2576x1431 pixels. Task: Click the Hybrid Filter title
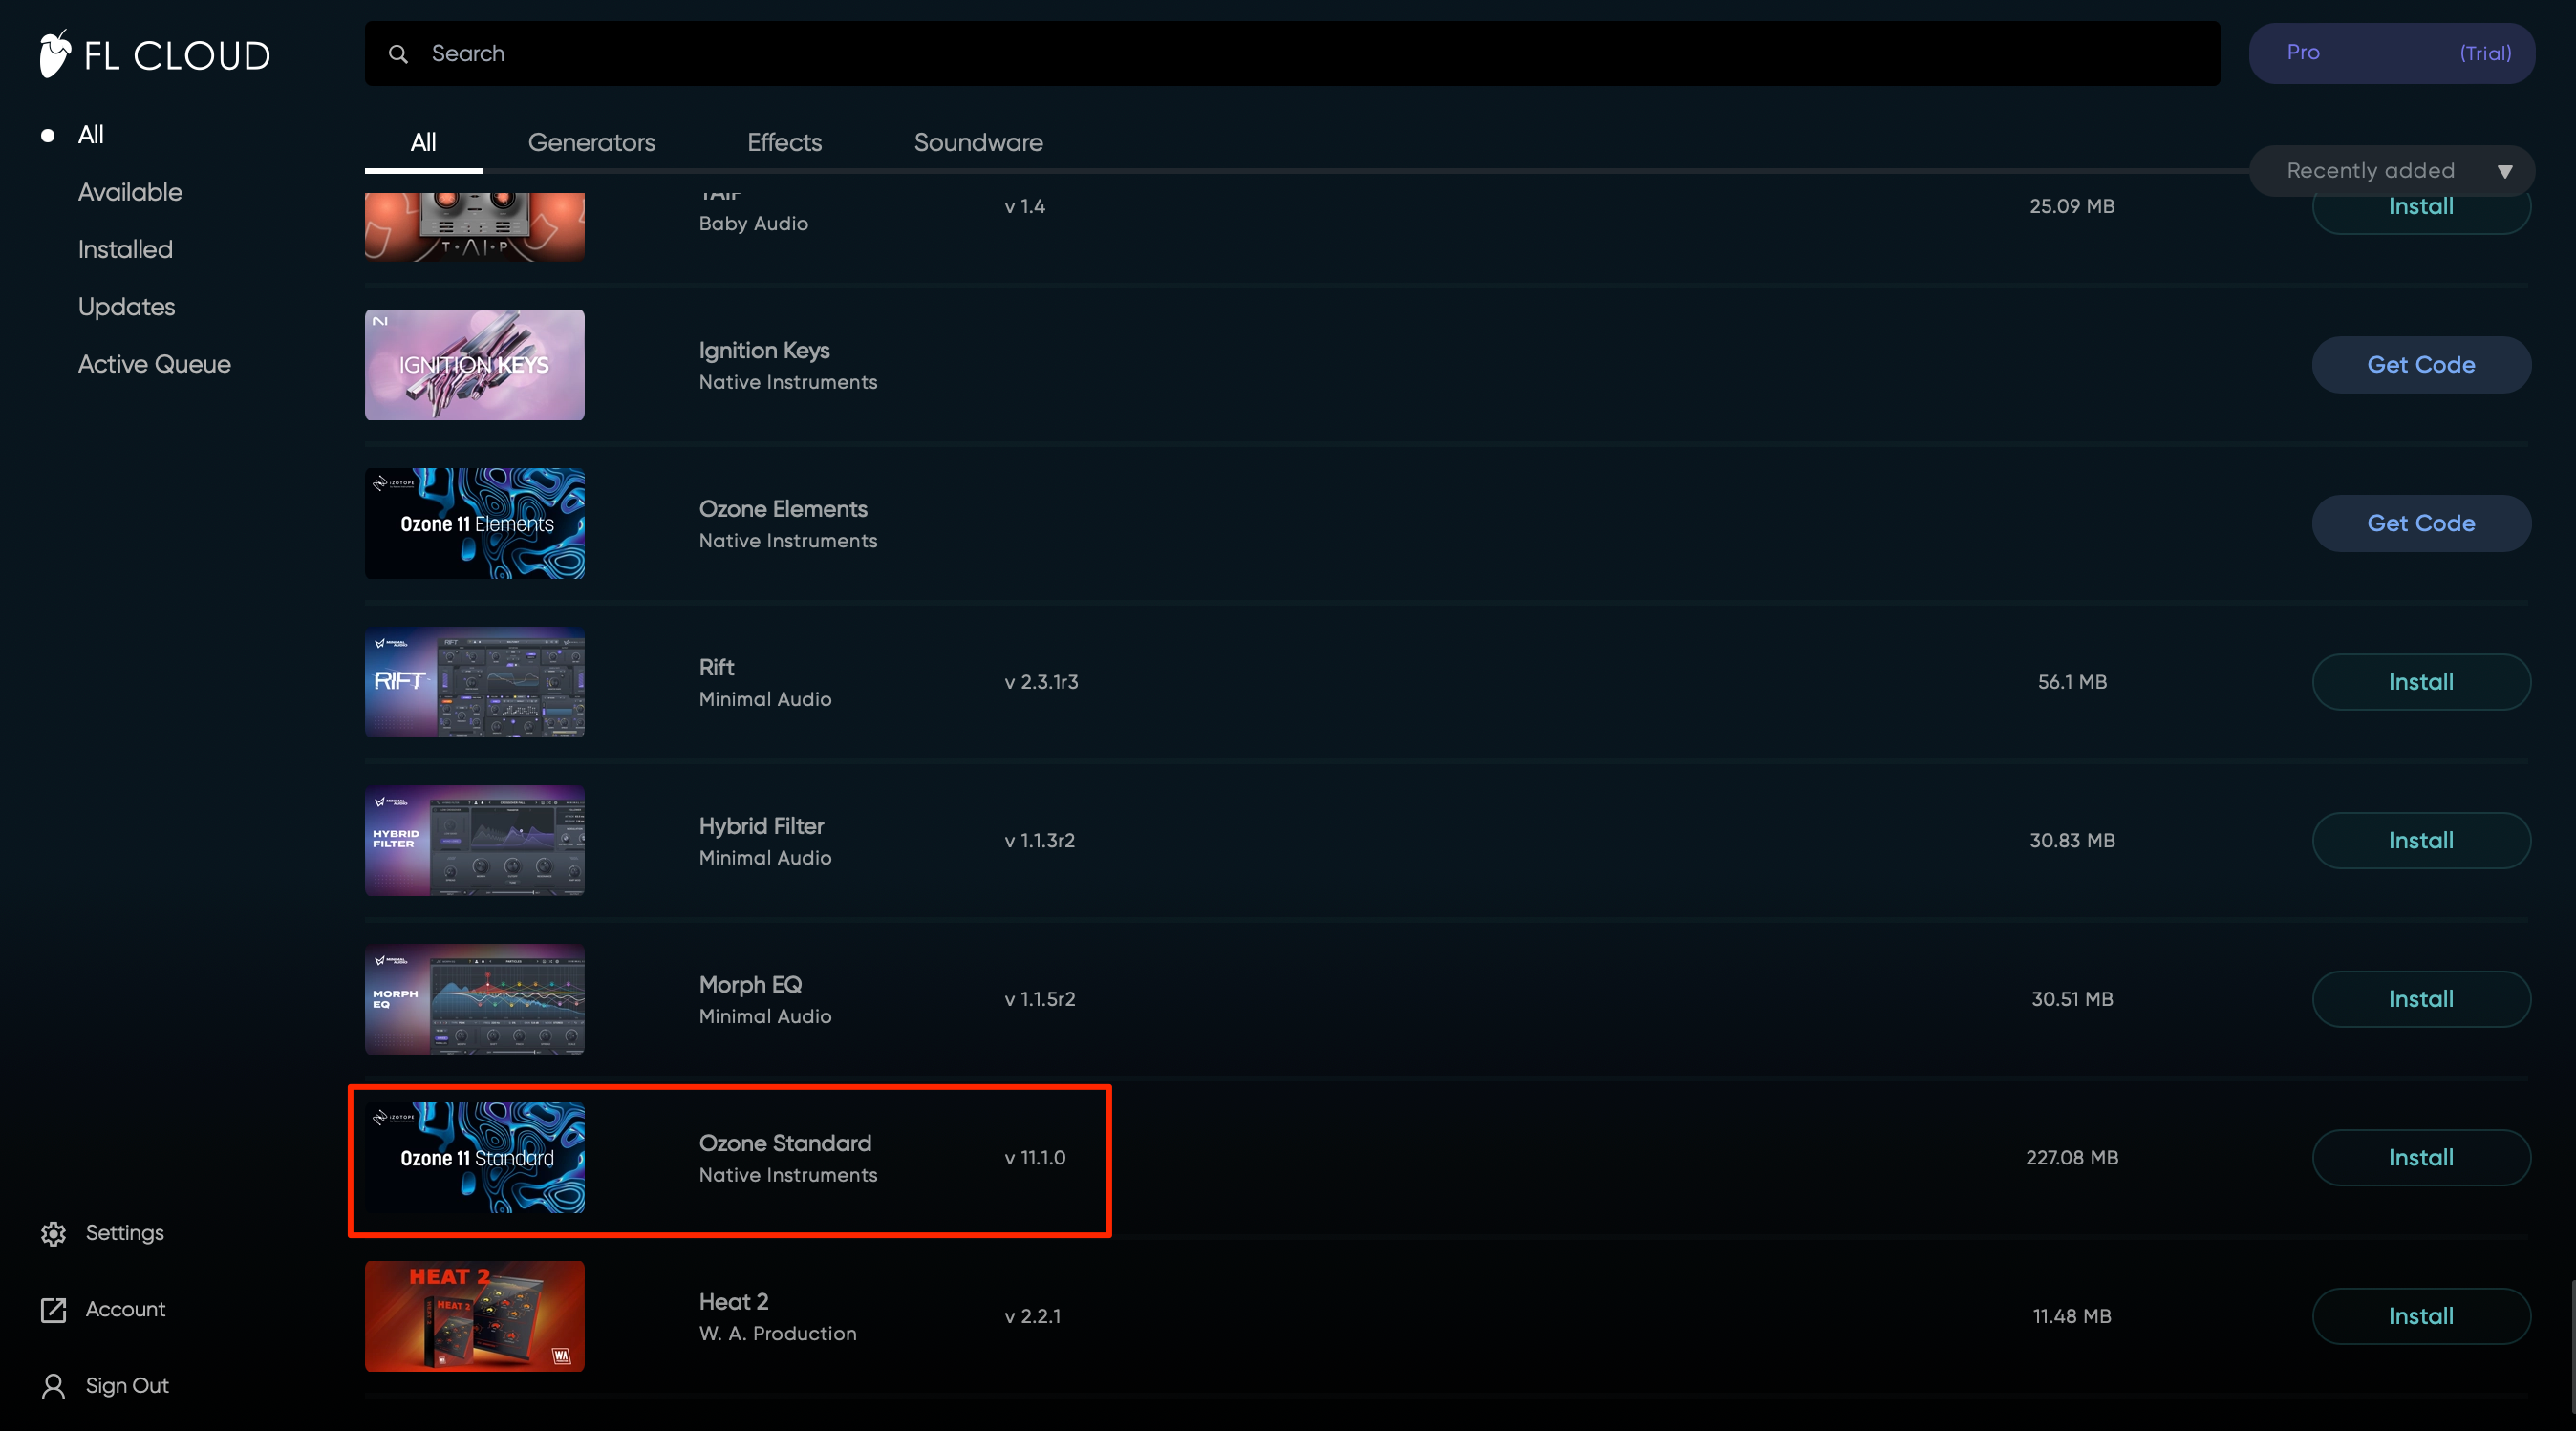point(761,826)
